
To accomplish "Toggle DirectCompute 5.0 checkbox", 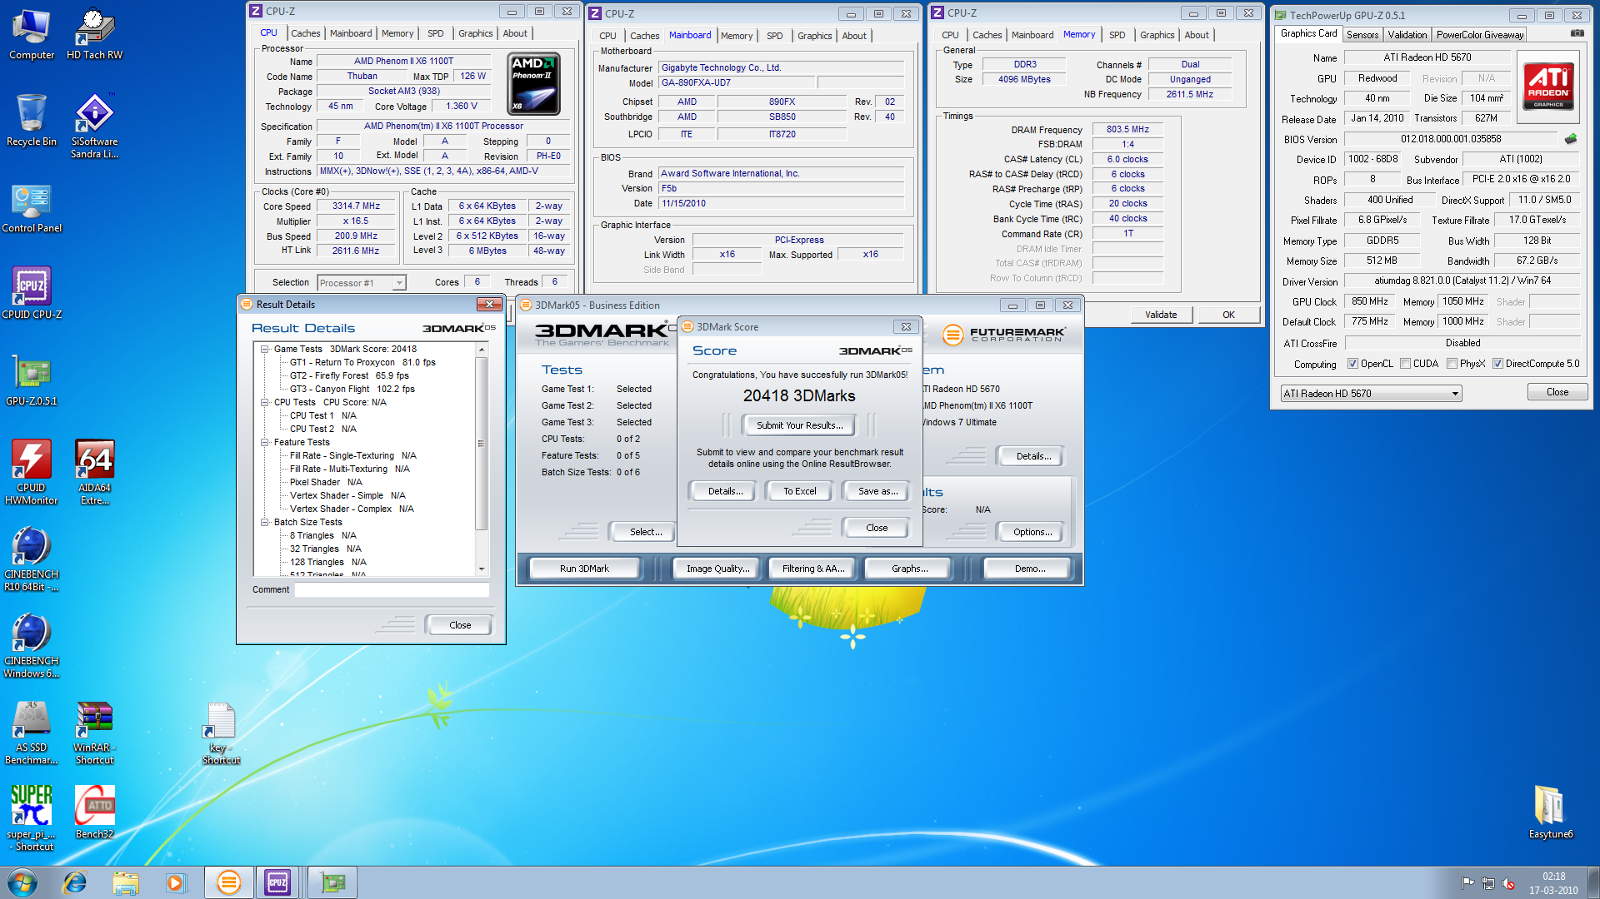I will coord(1498,364).
